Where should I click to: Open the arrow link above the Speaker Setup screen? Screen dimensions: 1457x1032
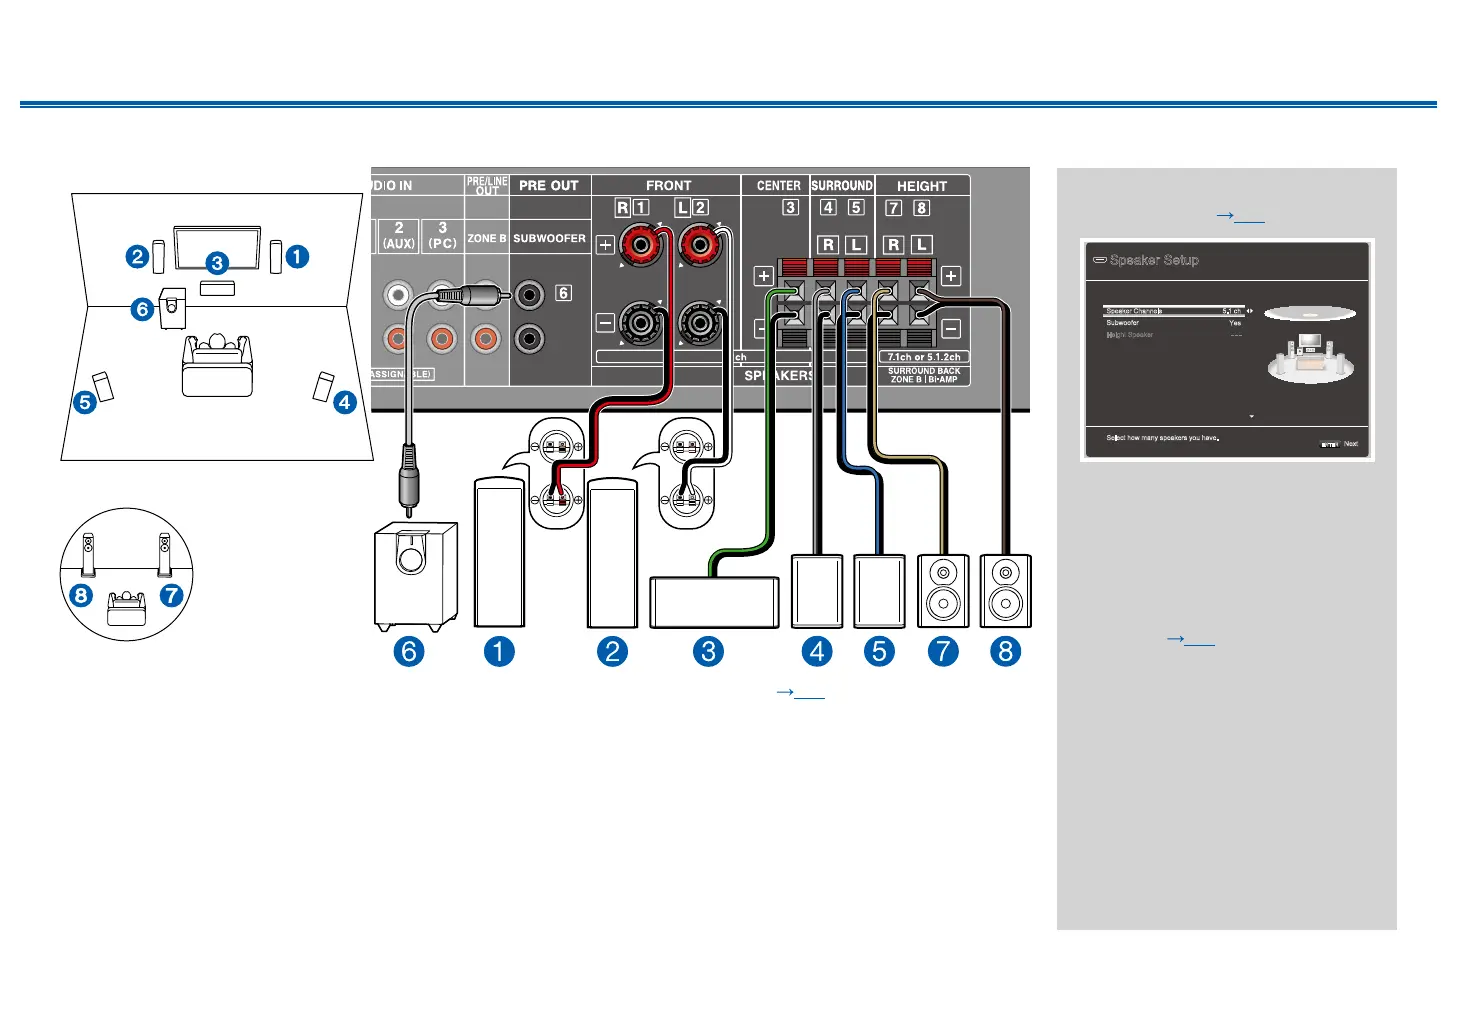1240,215
